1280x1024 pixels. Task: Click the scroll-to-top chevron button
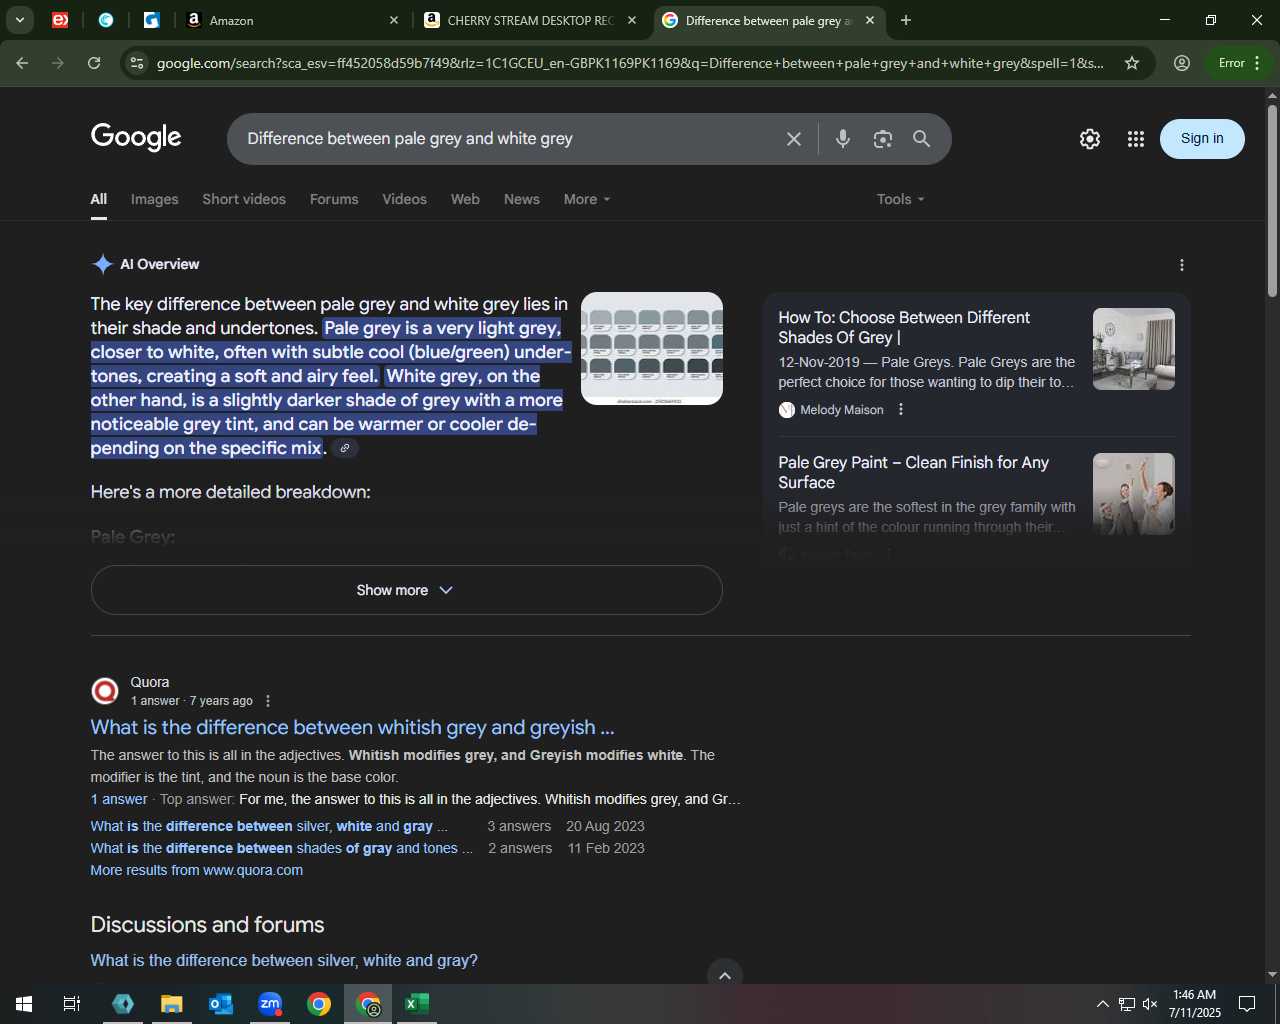[x=725, y=975]
